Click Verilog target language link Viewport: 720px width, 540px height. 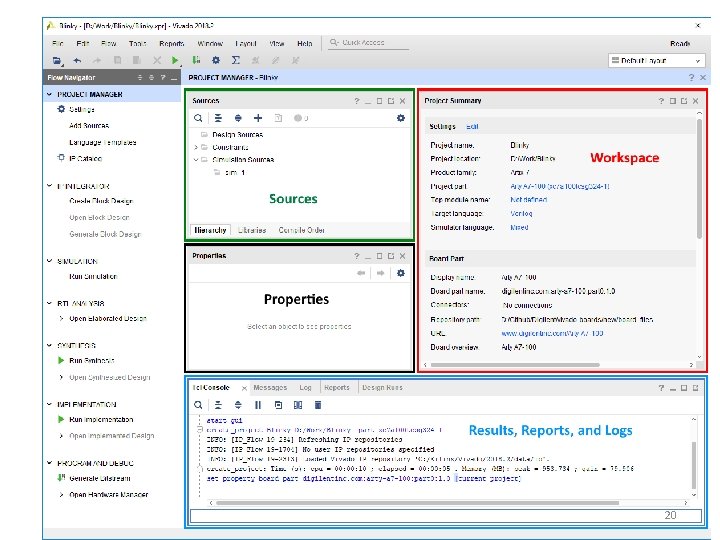[x=521, y=214]
